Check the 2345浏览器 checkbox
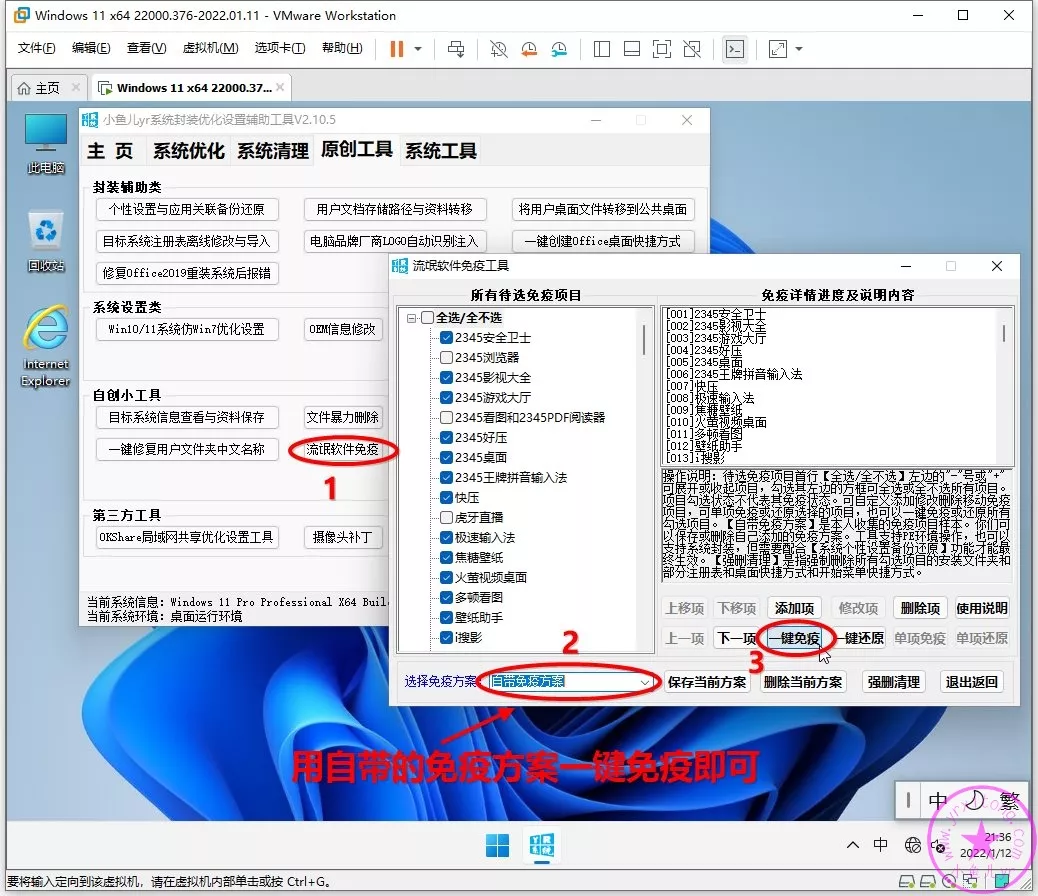Image resolution: width=1038 pixels, height=896 pixels. (x=447, y=357)
